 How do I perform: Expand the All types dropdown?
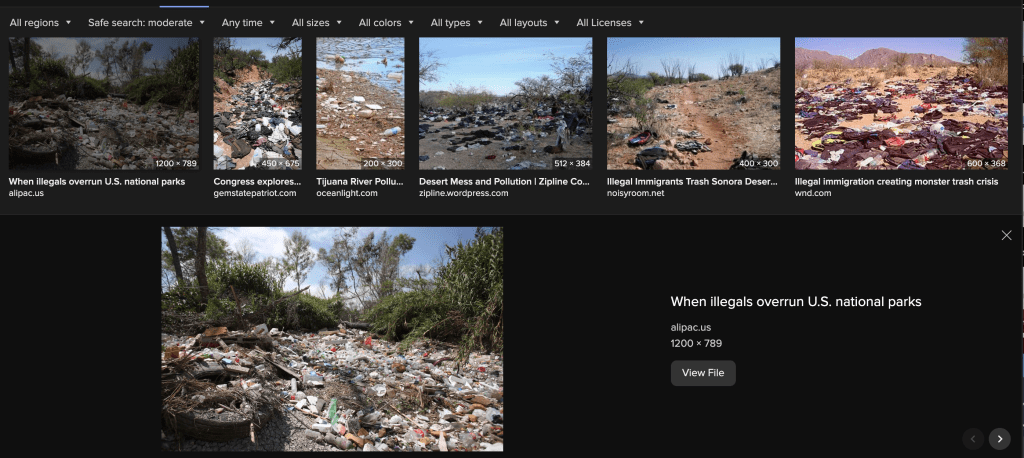point(456,22)
